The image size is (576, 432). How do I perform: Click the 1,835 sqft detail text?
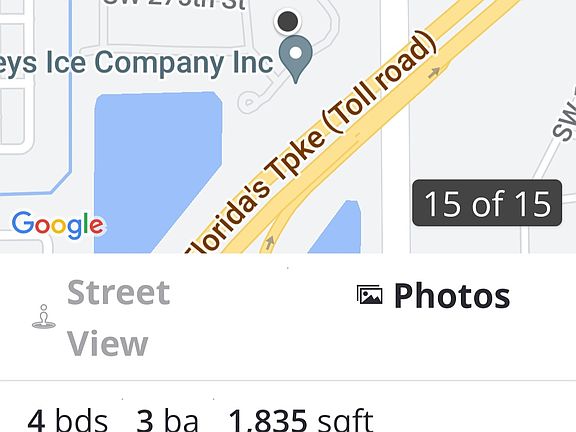coord(301,421)
